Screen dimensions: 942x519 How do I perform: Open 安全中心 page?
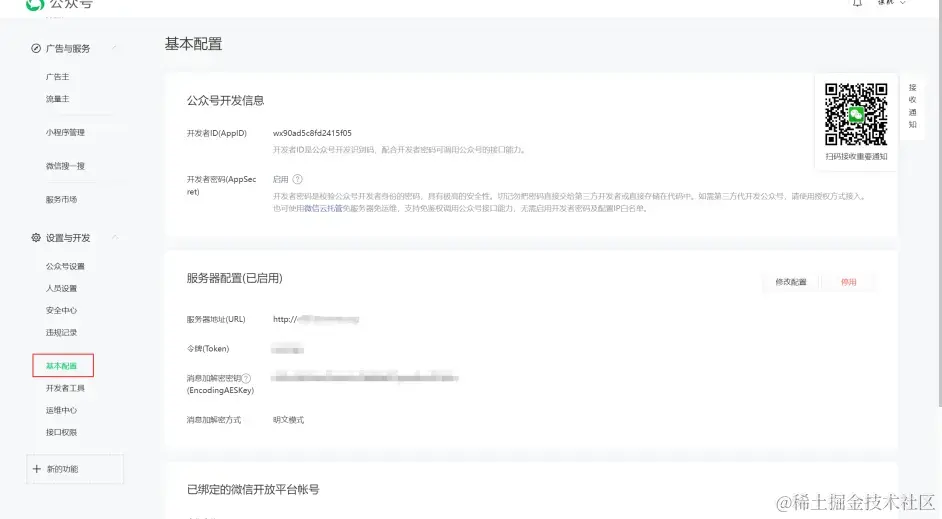point(61,311)
